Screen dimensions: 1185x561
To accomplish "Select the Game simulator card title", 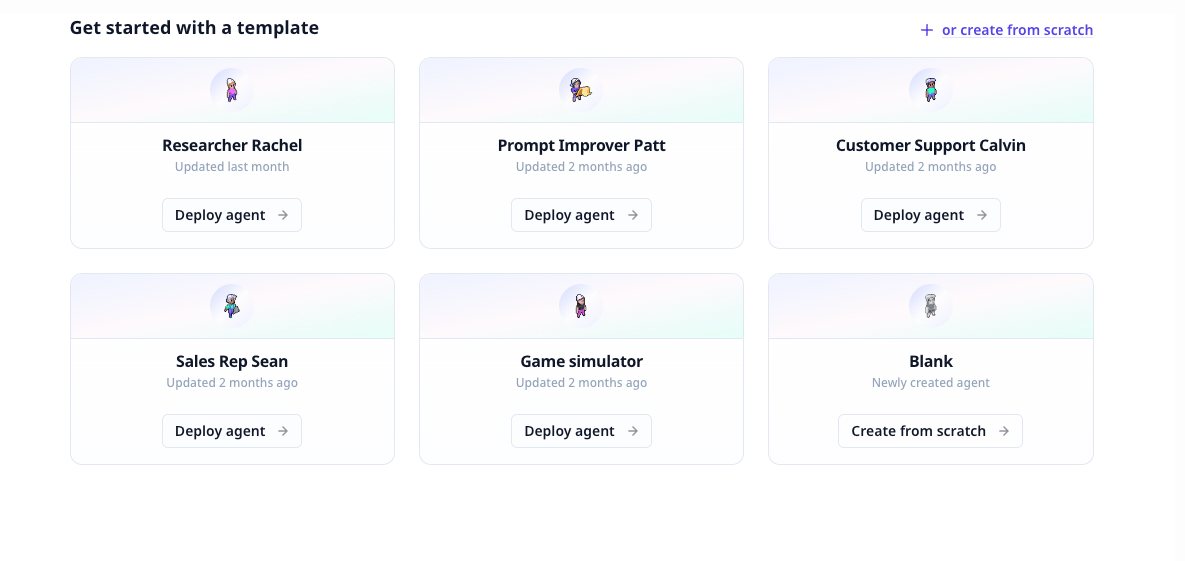I will [581, 361].
